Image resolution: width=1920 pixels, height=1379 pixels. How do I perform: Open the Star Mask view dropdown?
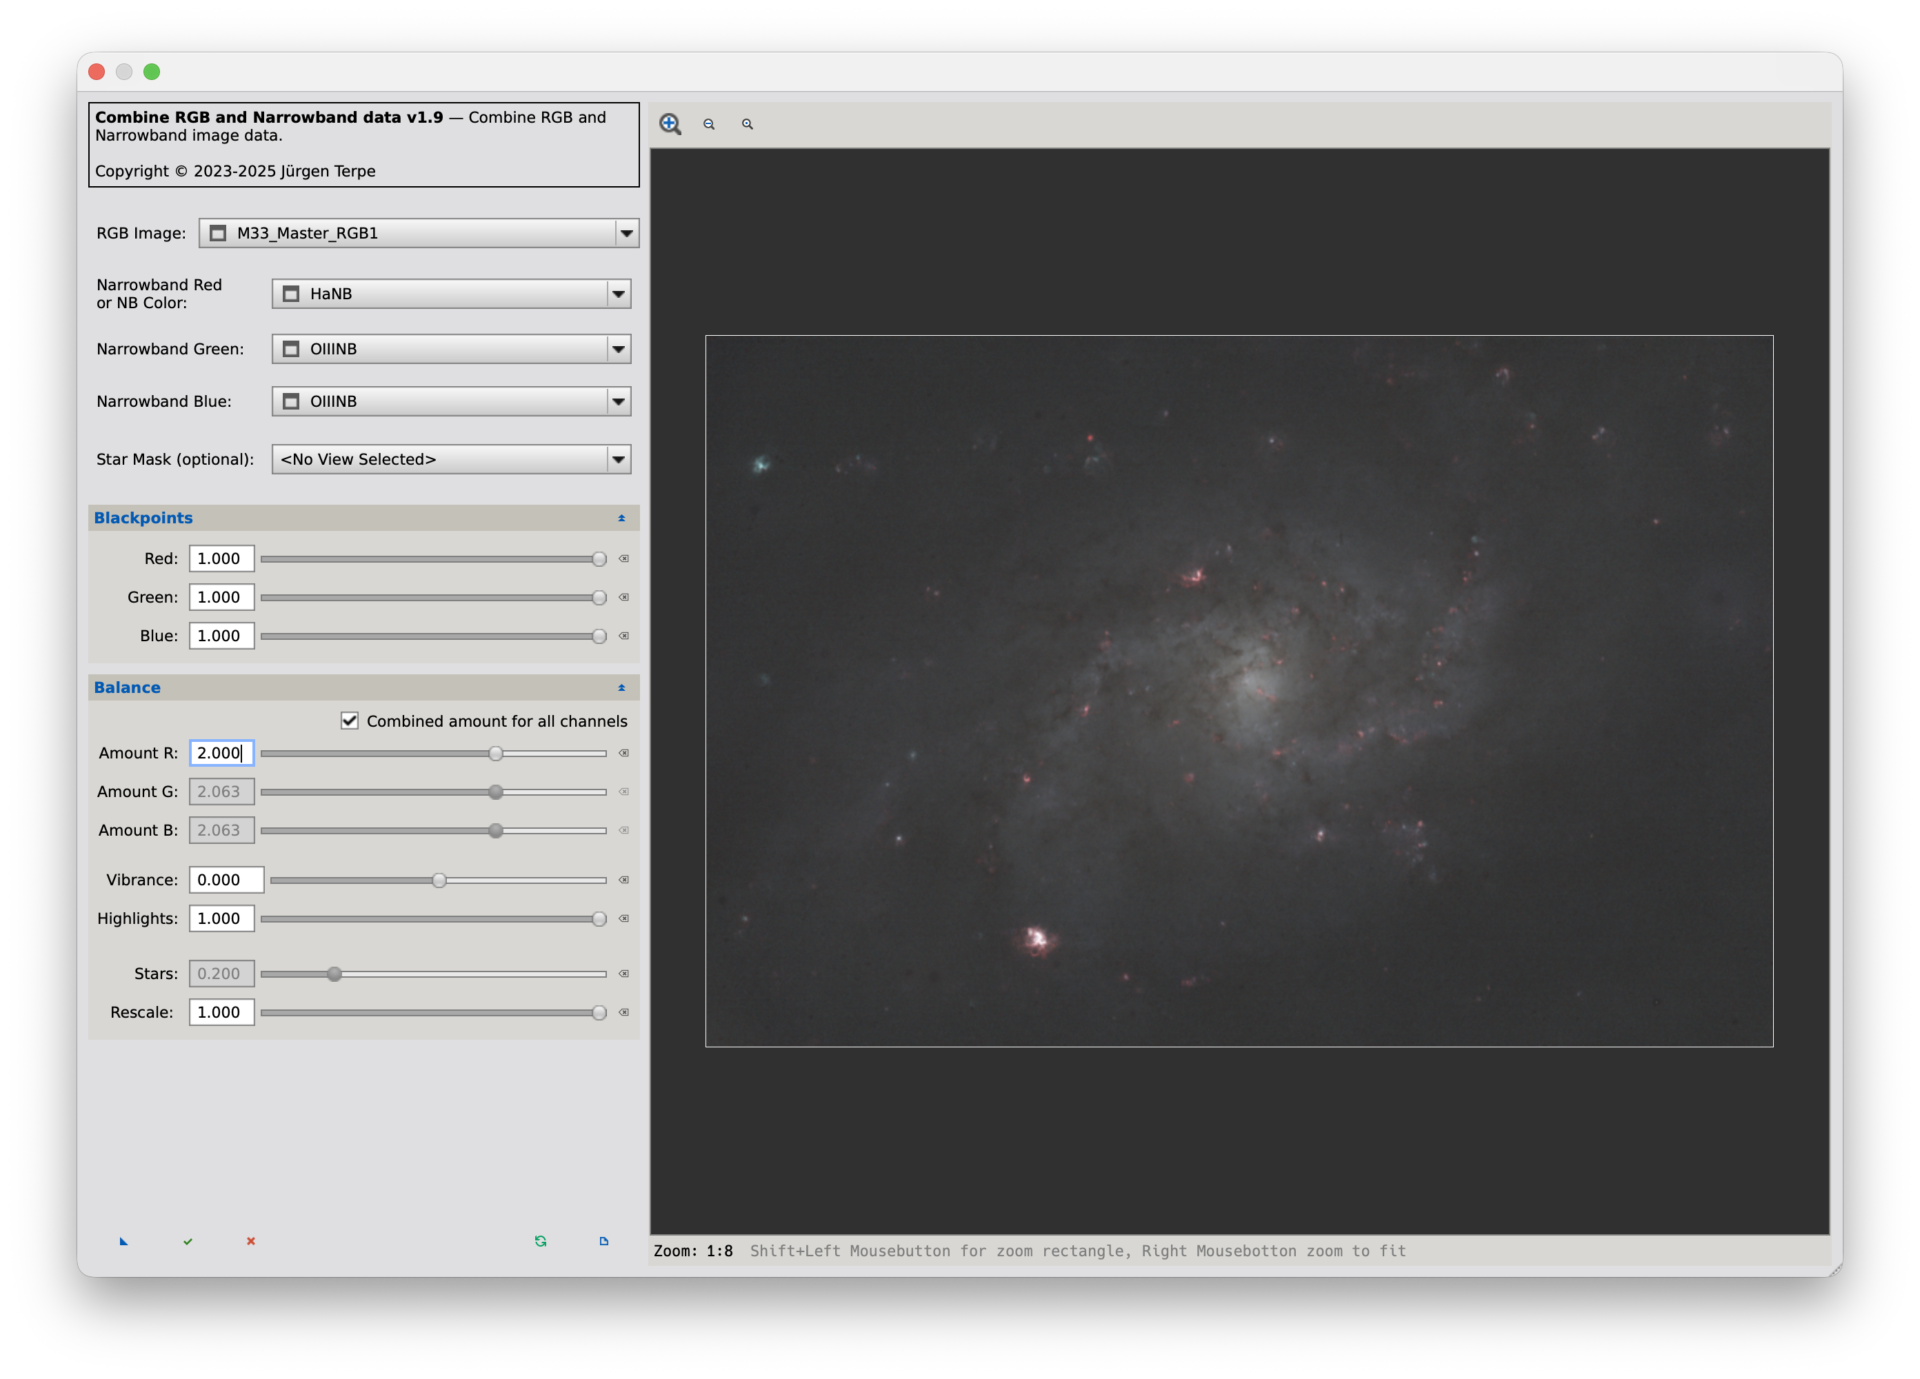[618, 459]
